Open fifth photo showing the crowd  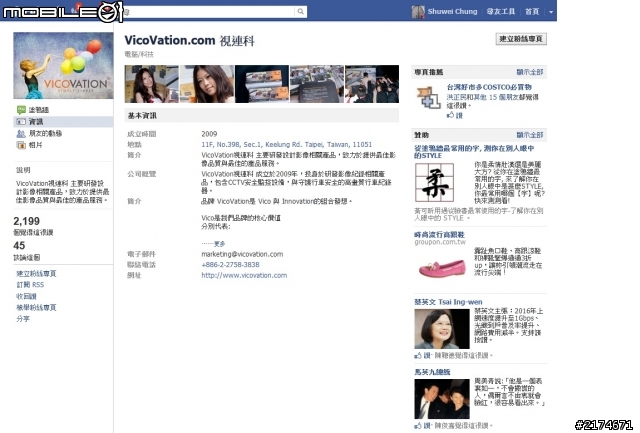(372, 84)
